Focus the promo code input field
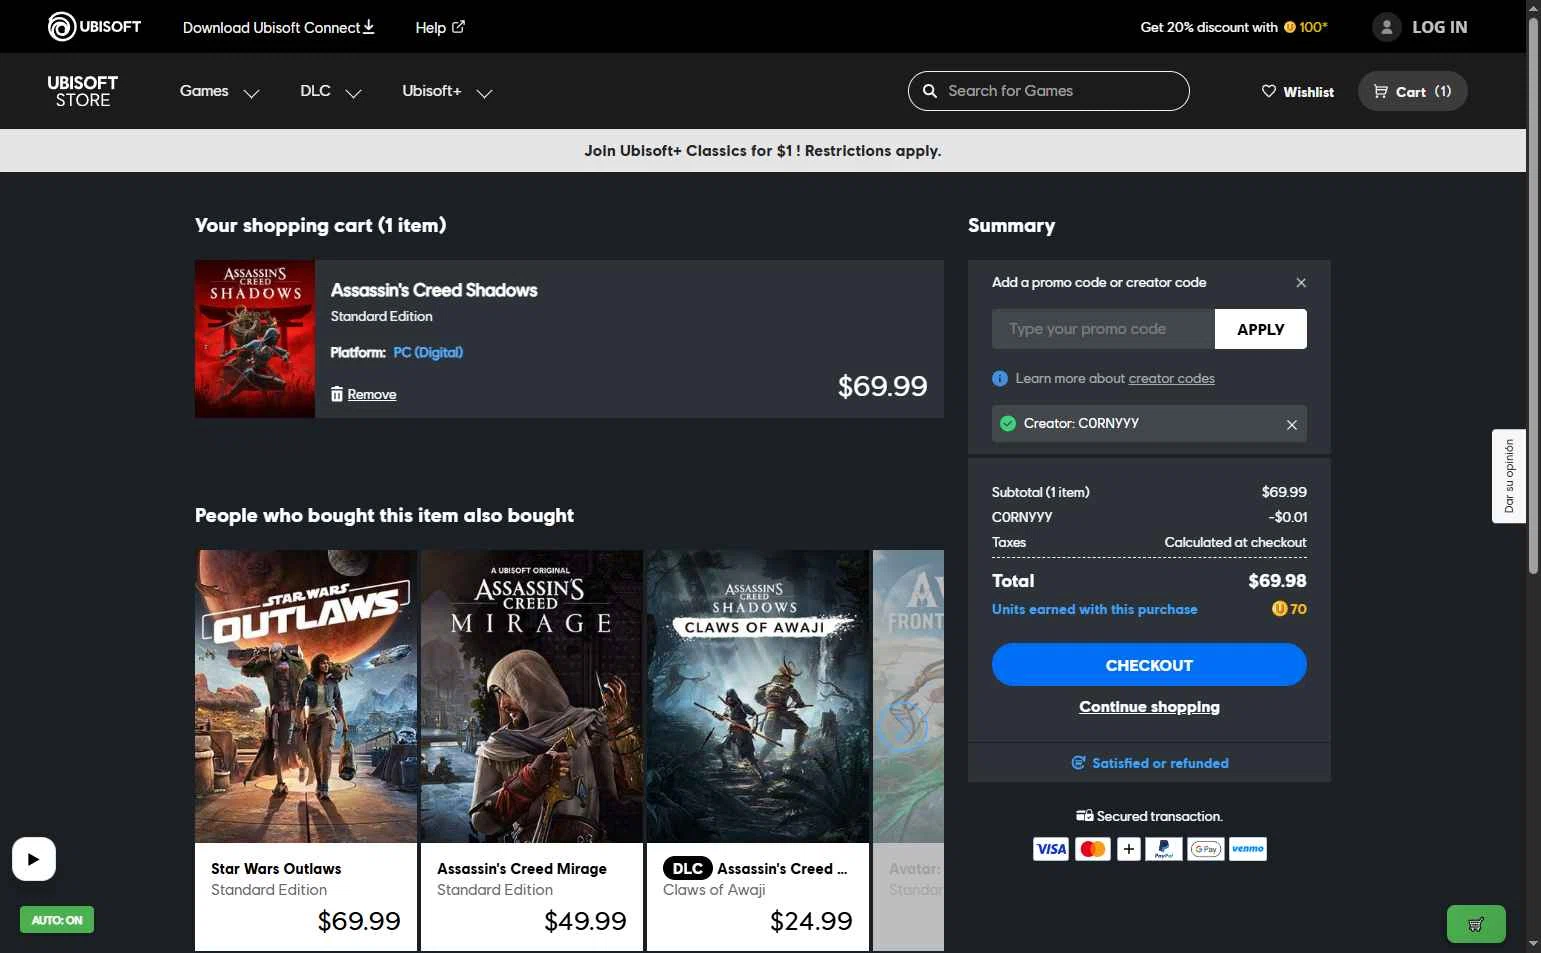Viewport: 1541px width, 953px height. pos(1103,329)
